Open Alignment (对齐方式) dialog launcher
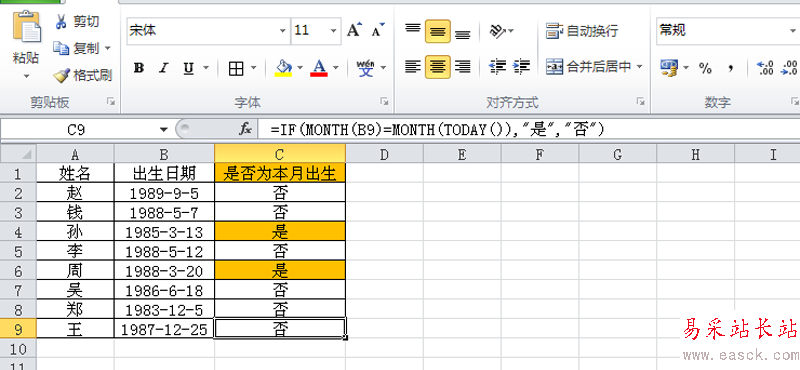The height and width of the screenshot is (370, 800). [640, 102]
